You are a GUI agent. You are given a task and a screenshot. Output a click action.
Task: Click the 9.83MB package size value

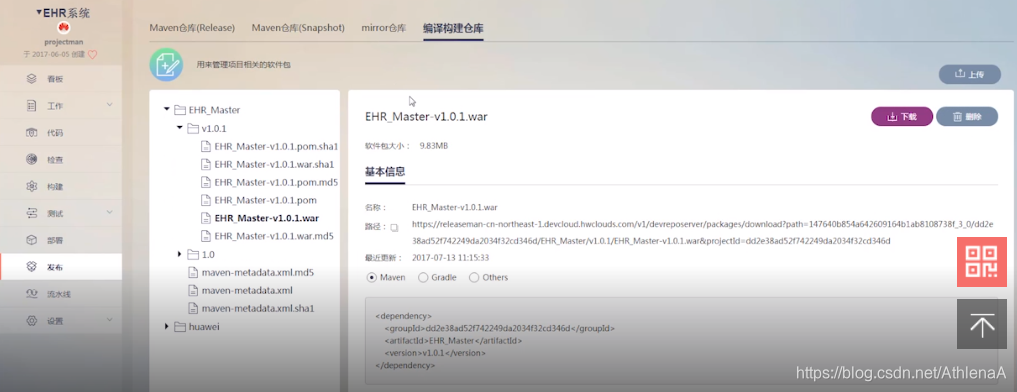[x=433, y=146]
